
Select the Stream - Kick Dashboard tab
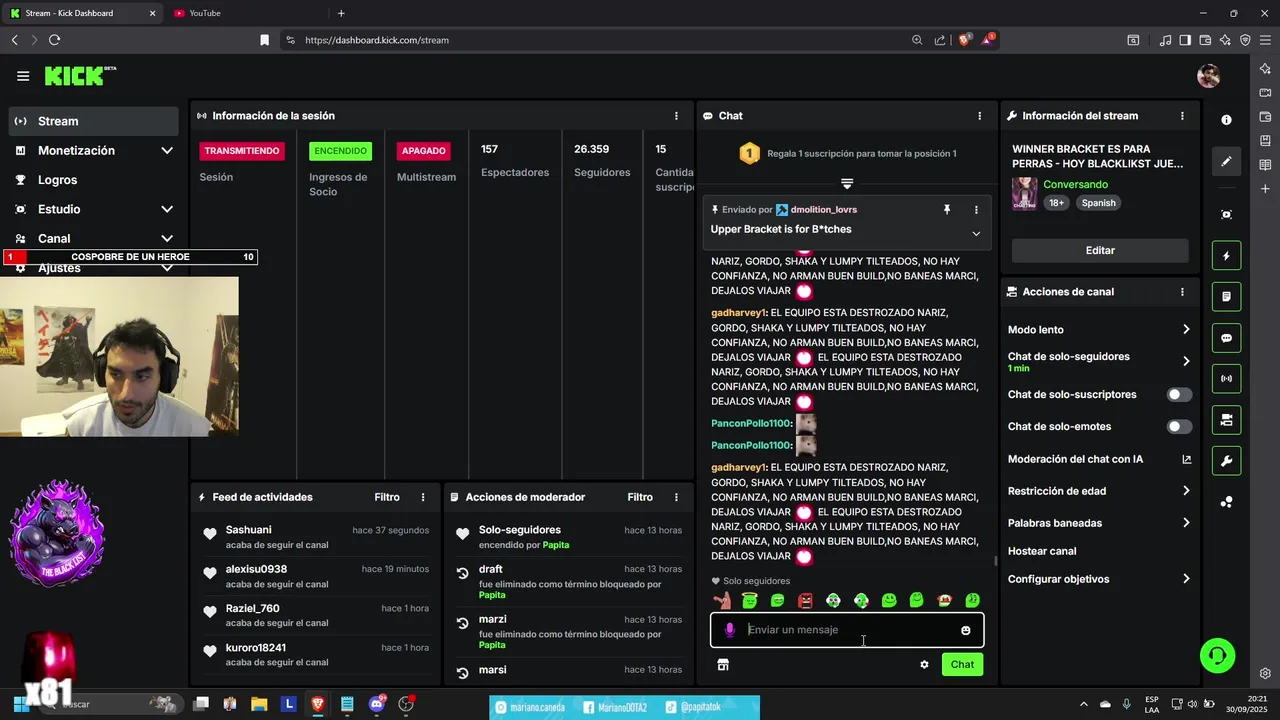(x=82, y=13)
